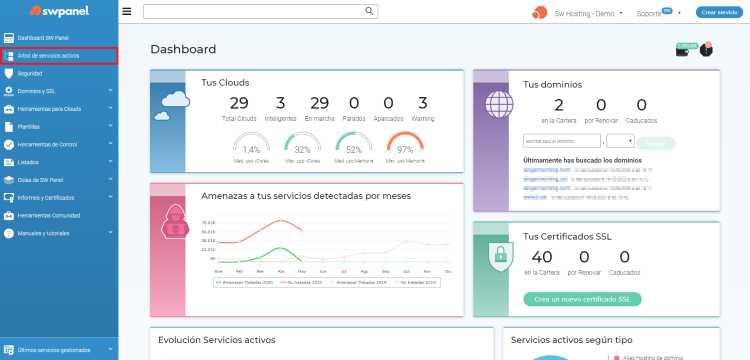Click the Árbol de servicios activos icon

[x=9, y=56]
